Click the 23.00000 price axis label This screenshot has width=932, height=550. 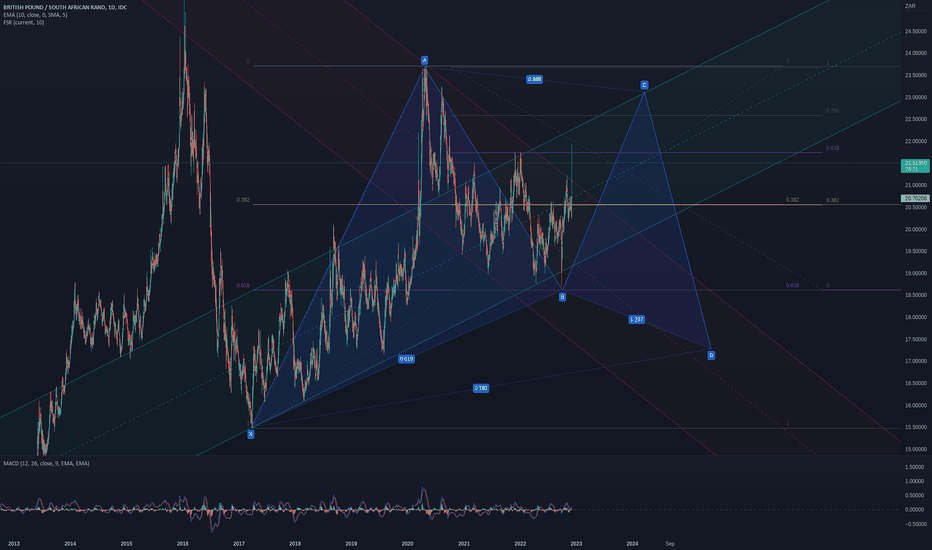point(916,97)
